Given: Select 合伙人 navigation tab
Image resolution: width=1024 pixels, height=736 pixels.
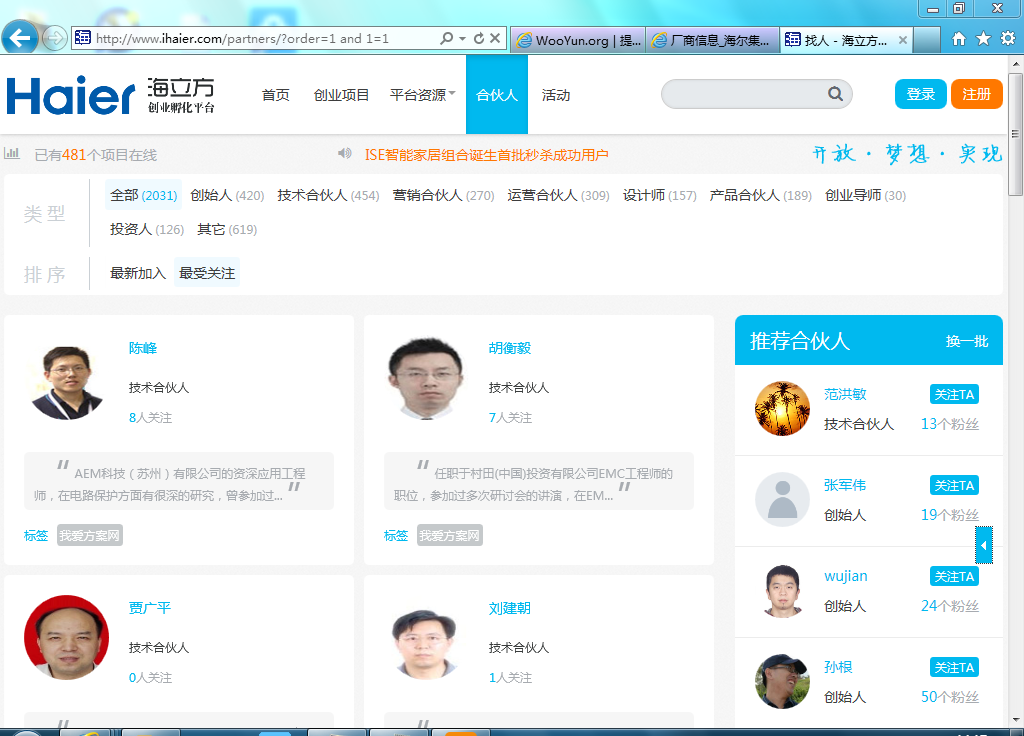Looking at the screenshot, I should point(497,95).
